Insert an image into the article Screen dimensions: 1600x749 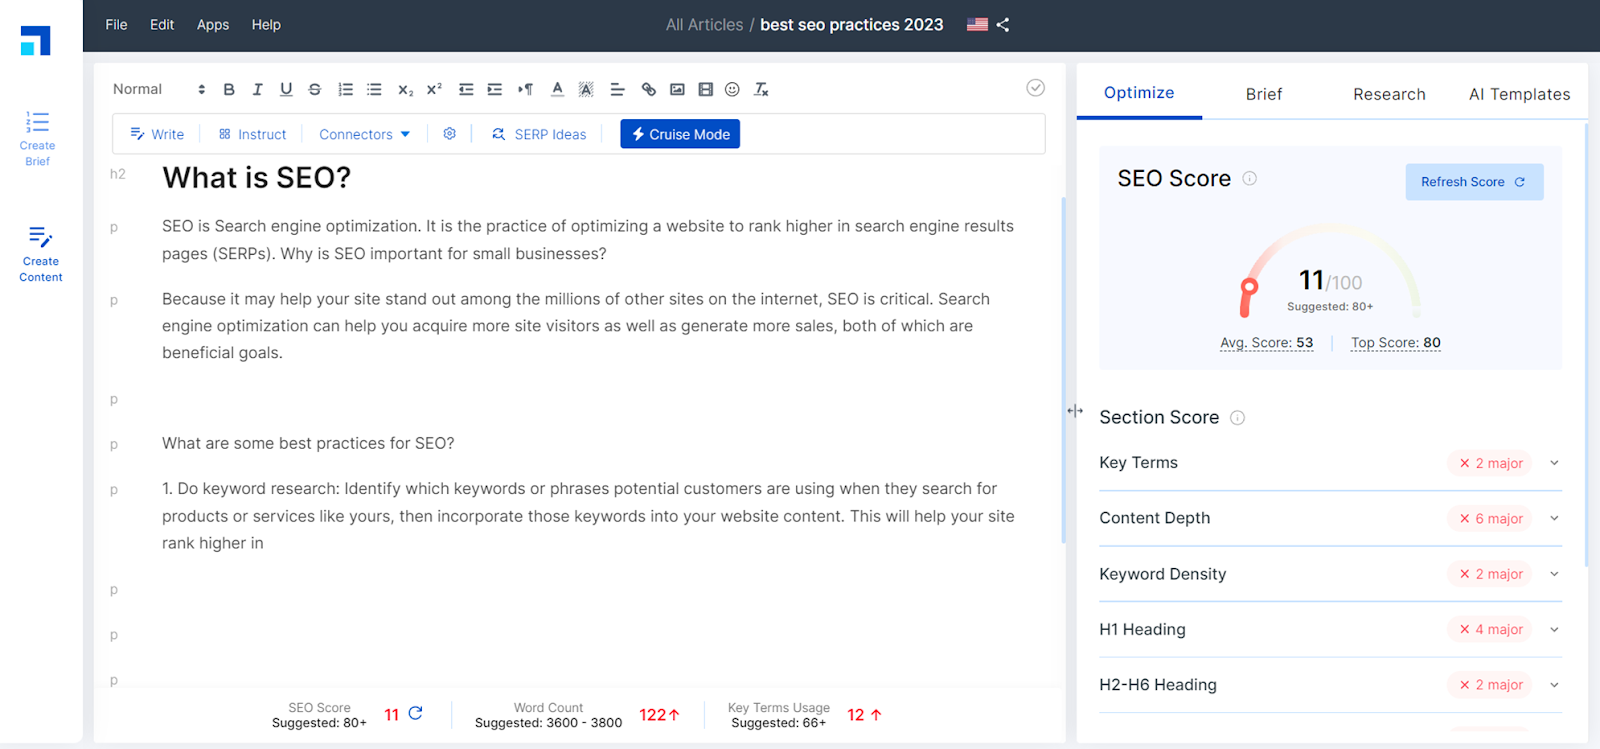677,89
